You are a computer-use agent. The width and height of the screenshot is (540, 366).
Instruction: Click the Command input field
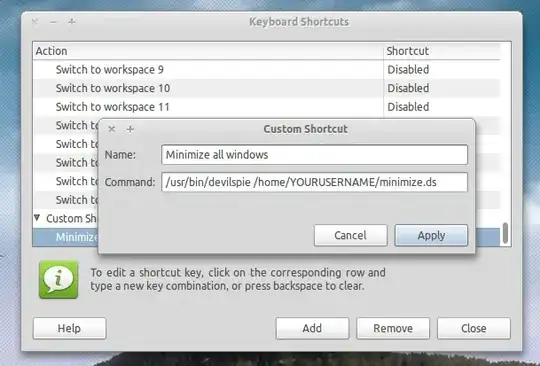[x=314, y=182]
